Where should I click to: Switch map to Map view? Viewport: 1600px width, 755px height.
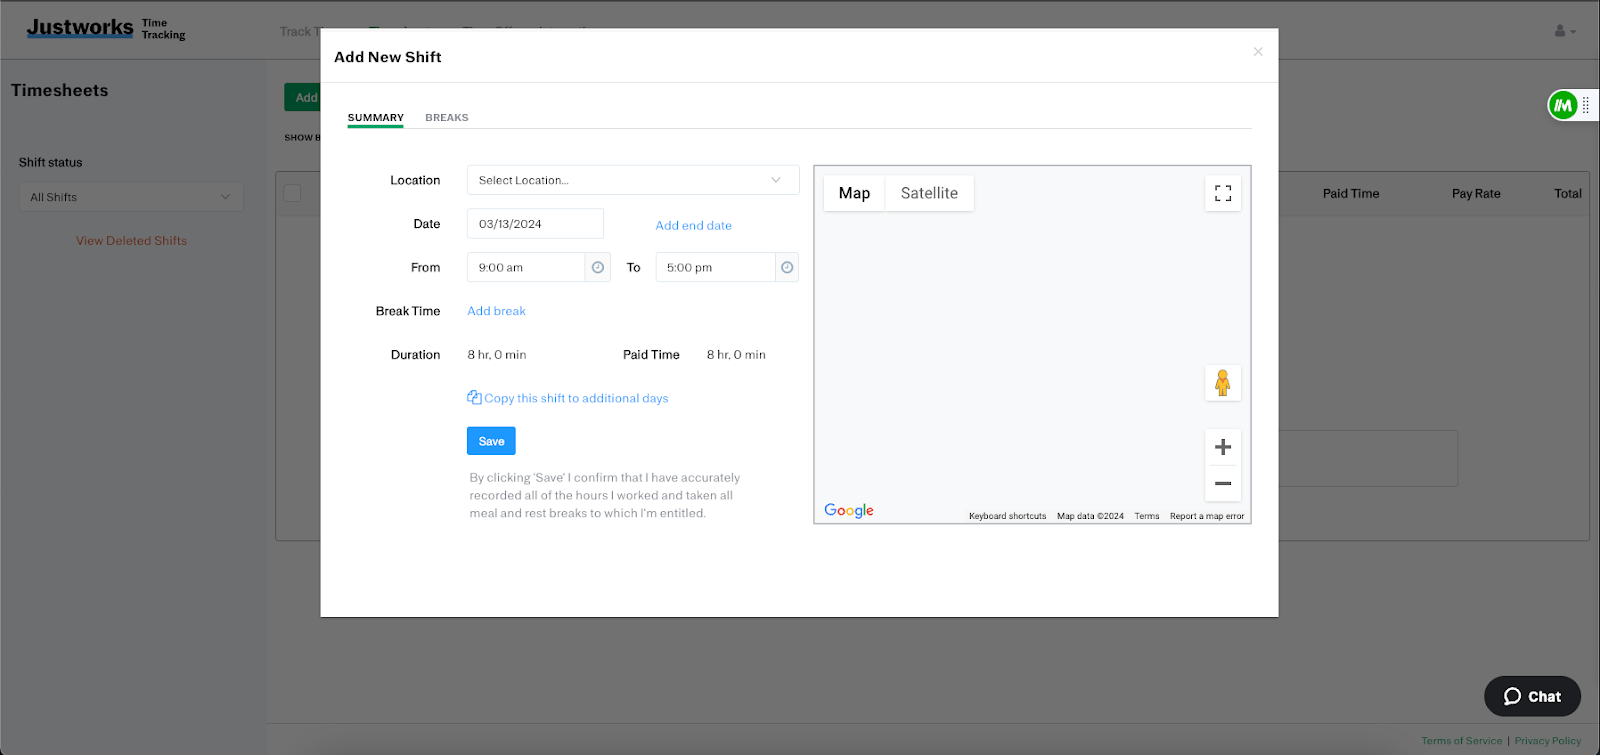[x=854, y=193]
